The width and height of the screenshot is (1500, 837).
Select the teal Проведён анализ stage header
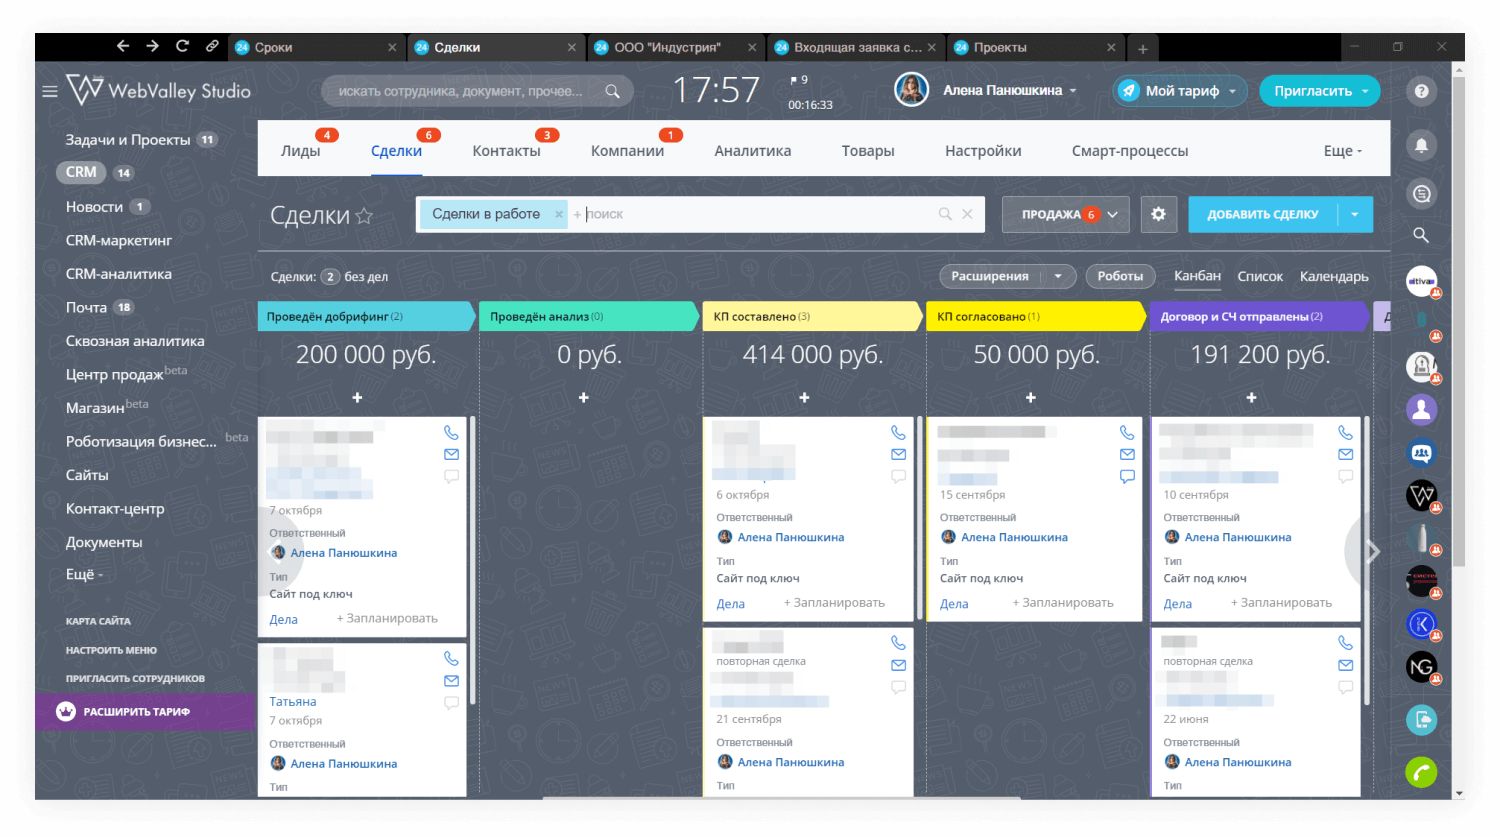click(588, 316)
